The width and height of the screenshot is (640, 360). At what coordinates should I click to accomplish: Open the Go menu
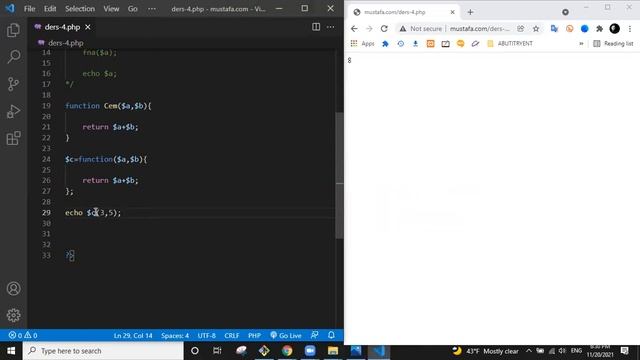pyautogui.click(x=133, y=9)
